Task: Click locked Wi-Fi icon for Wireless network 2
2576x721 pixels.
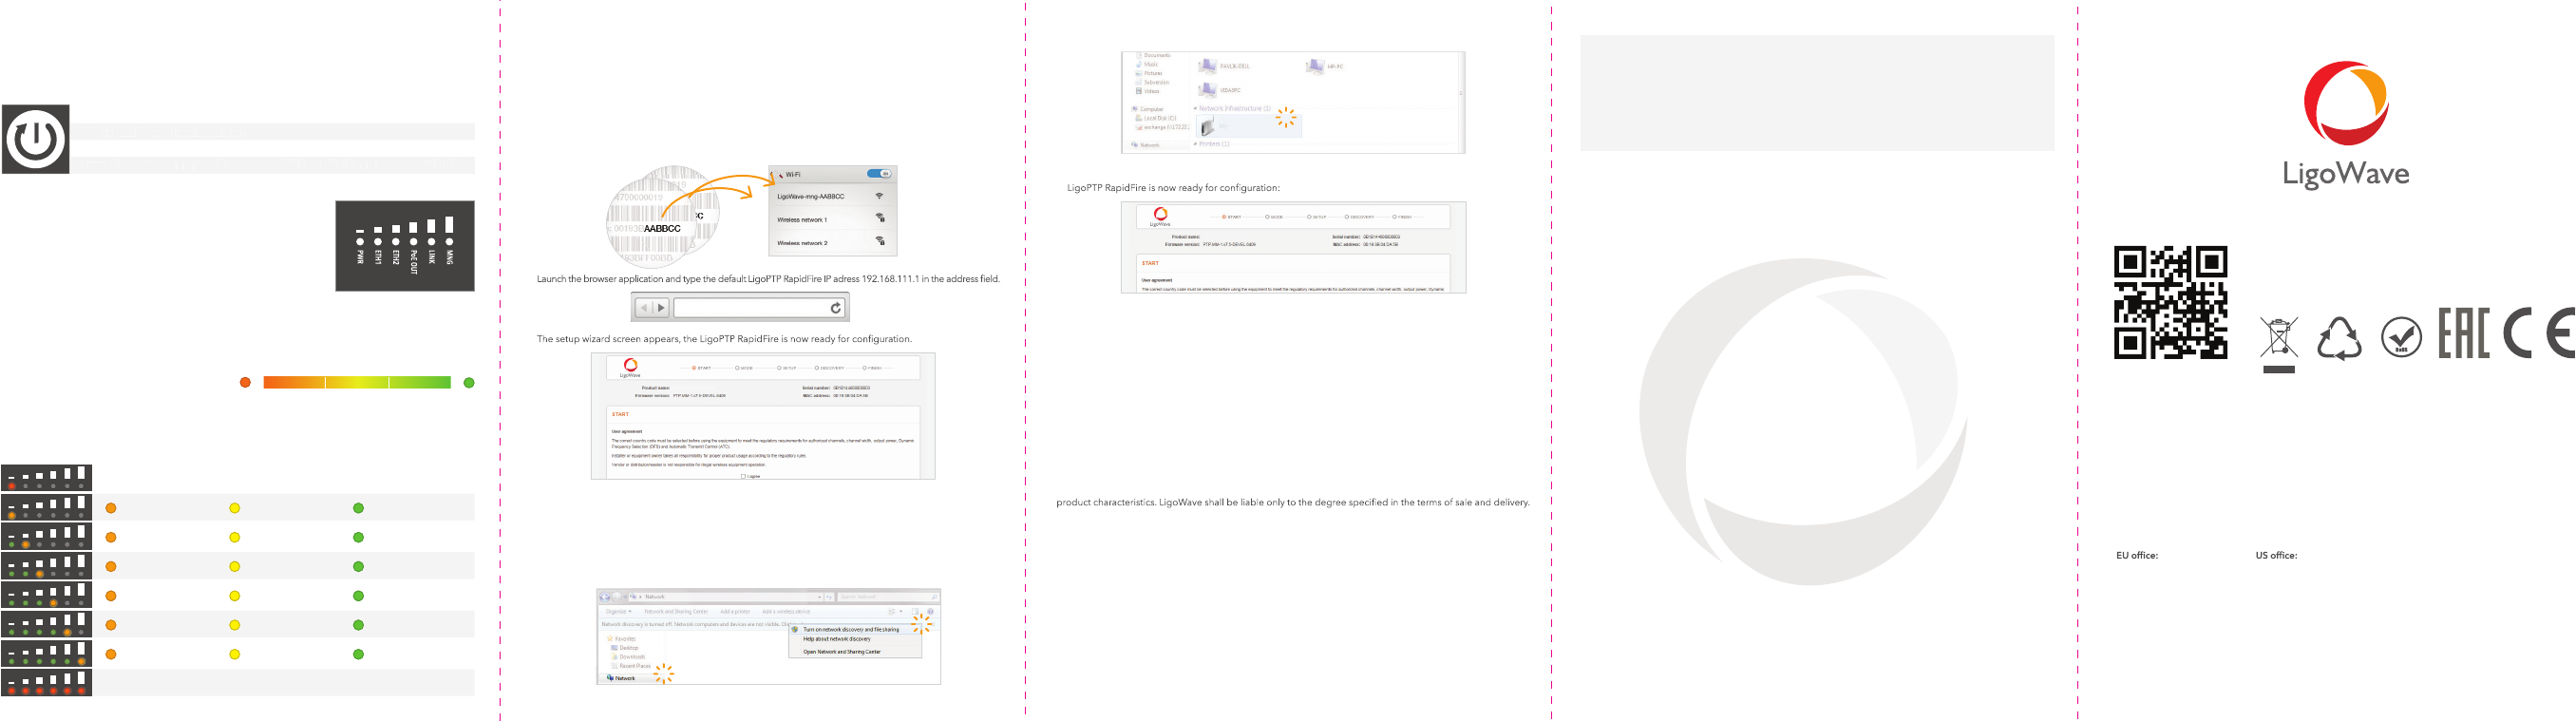Action: [x=880, y=241]
